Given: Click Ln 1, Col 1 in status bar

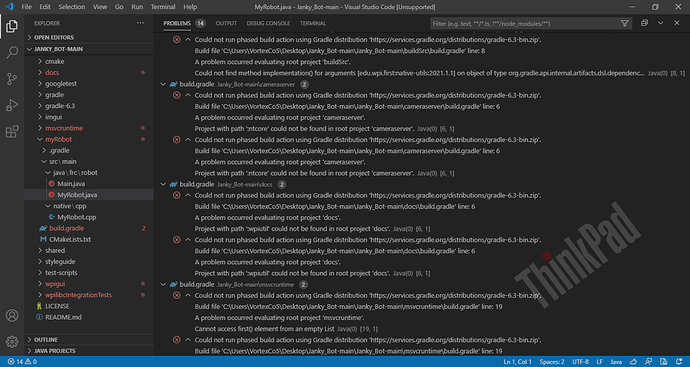Looking at the screenshot, I should pyautogui.click(x=518, y=362).
